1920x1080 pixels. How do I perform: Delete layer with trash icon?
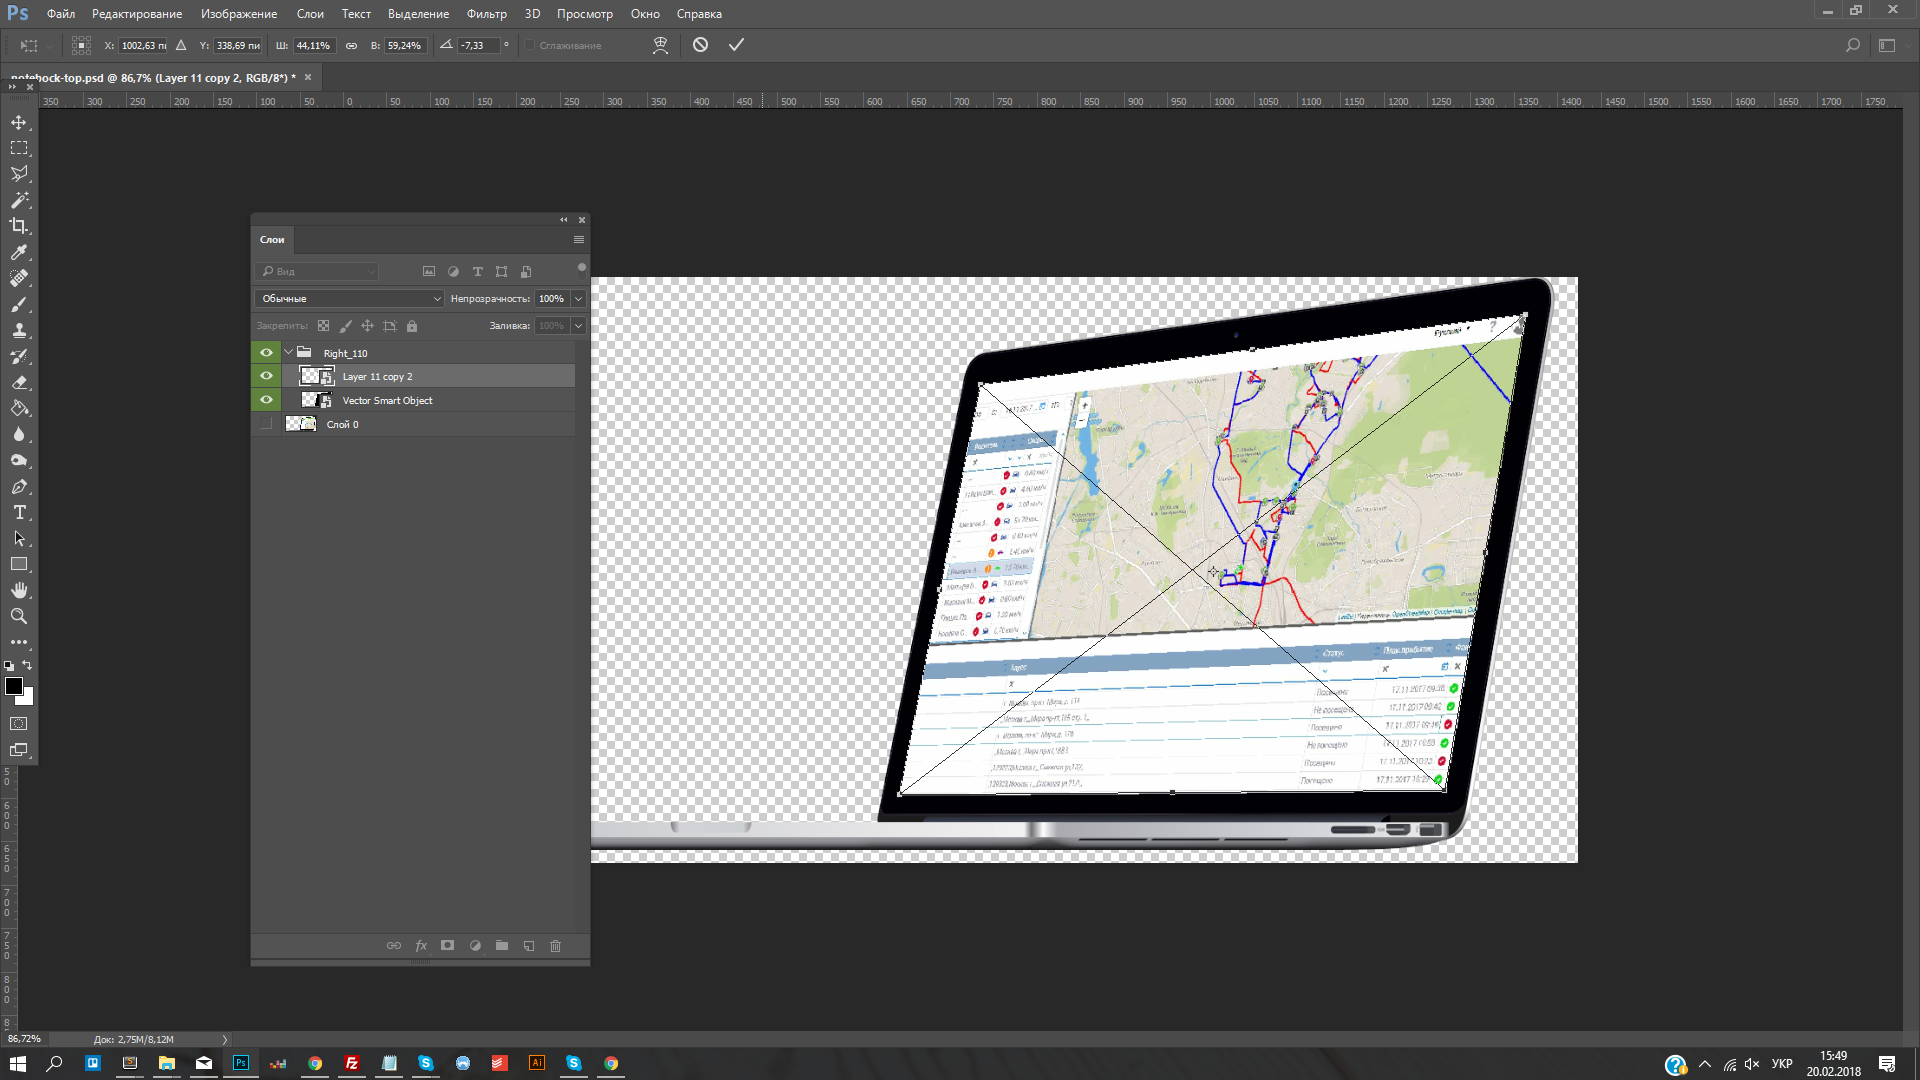[x=556, y=945]
